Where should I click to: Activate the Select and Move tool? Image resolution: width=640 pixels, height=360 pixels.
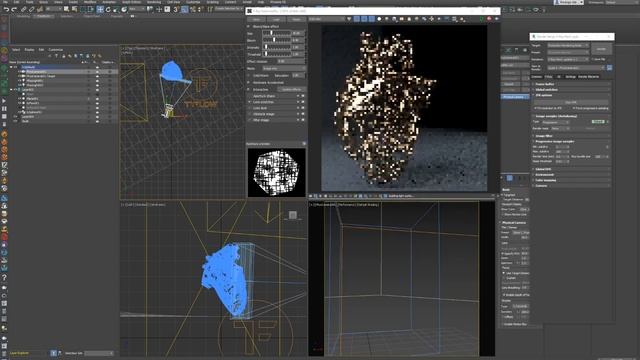pyautogui.click(x=100, y=9)
